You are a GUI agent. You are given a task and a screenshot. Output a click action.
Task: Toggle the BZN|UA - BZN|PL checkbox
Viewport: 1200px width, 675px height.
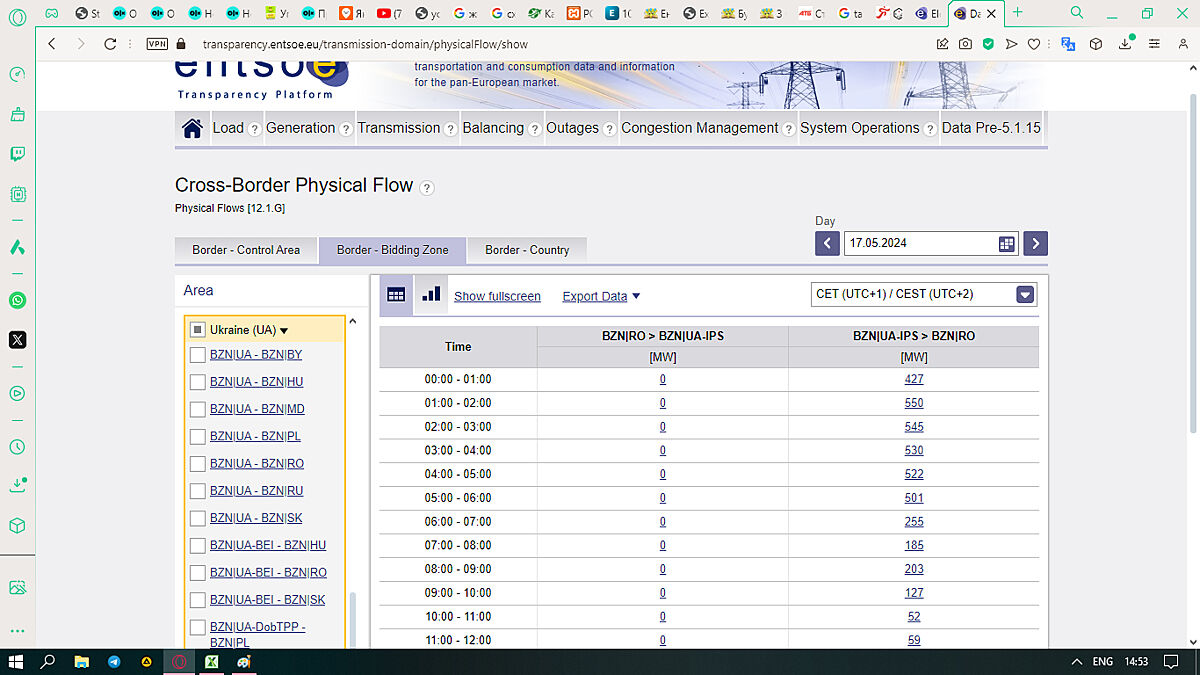198,437
